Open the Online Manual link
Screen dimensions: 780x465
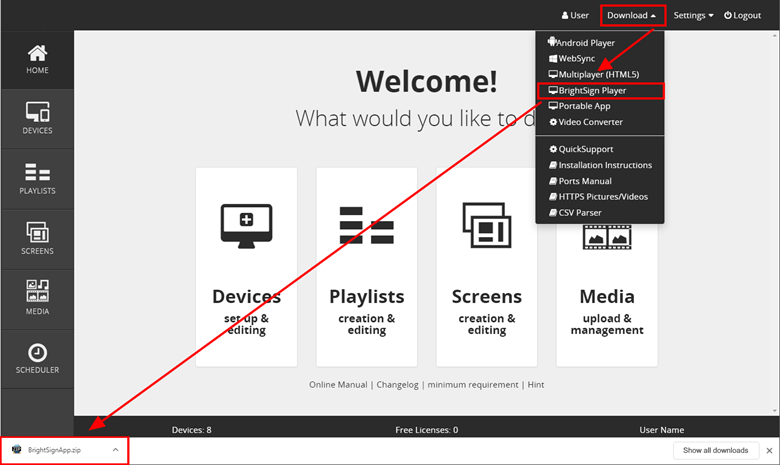tap(338, 384)
